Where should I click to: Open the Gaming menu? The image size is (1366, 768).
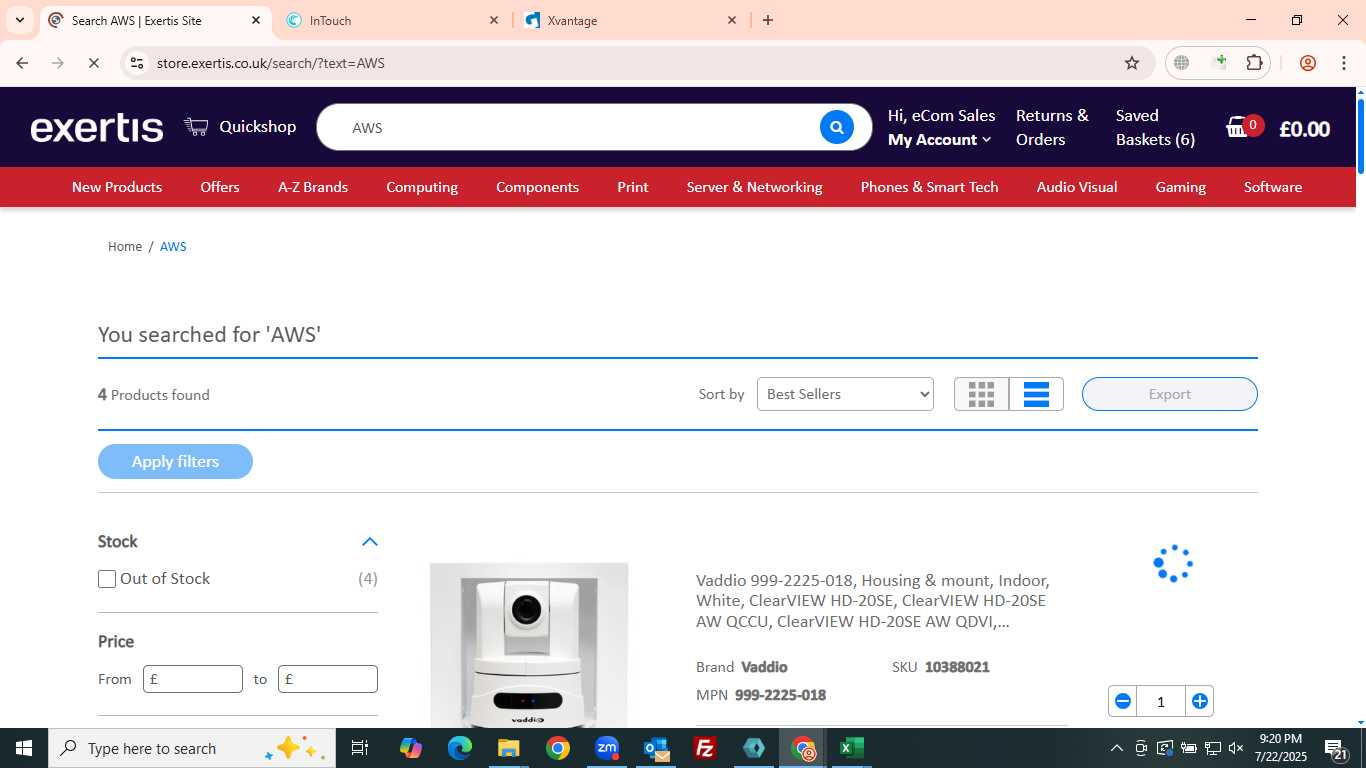(x=1181, y=187)
